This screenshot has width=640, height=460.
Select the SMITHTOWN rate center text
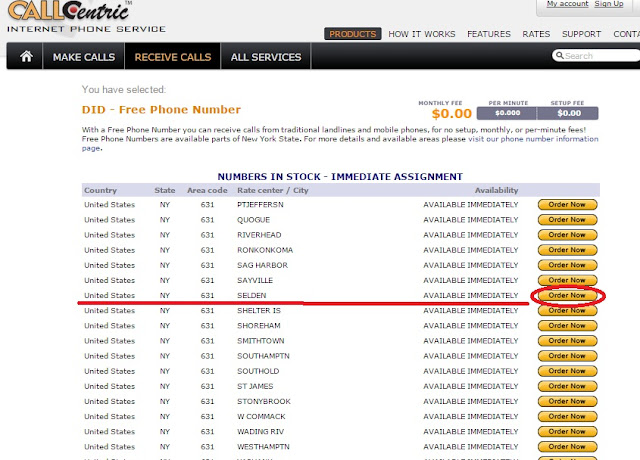coord(260,341)
